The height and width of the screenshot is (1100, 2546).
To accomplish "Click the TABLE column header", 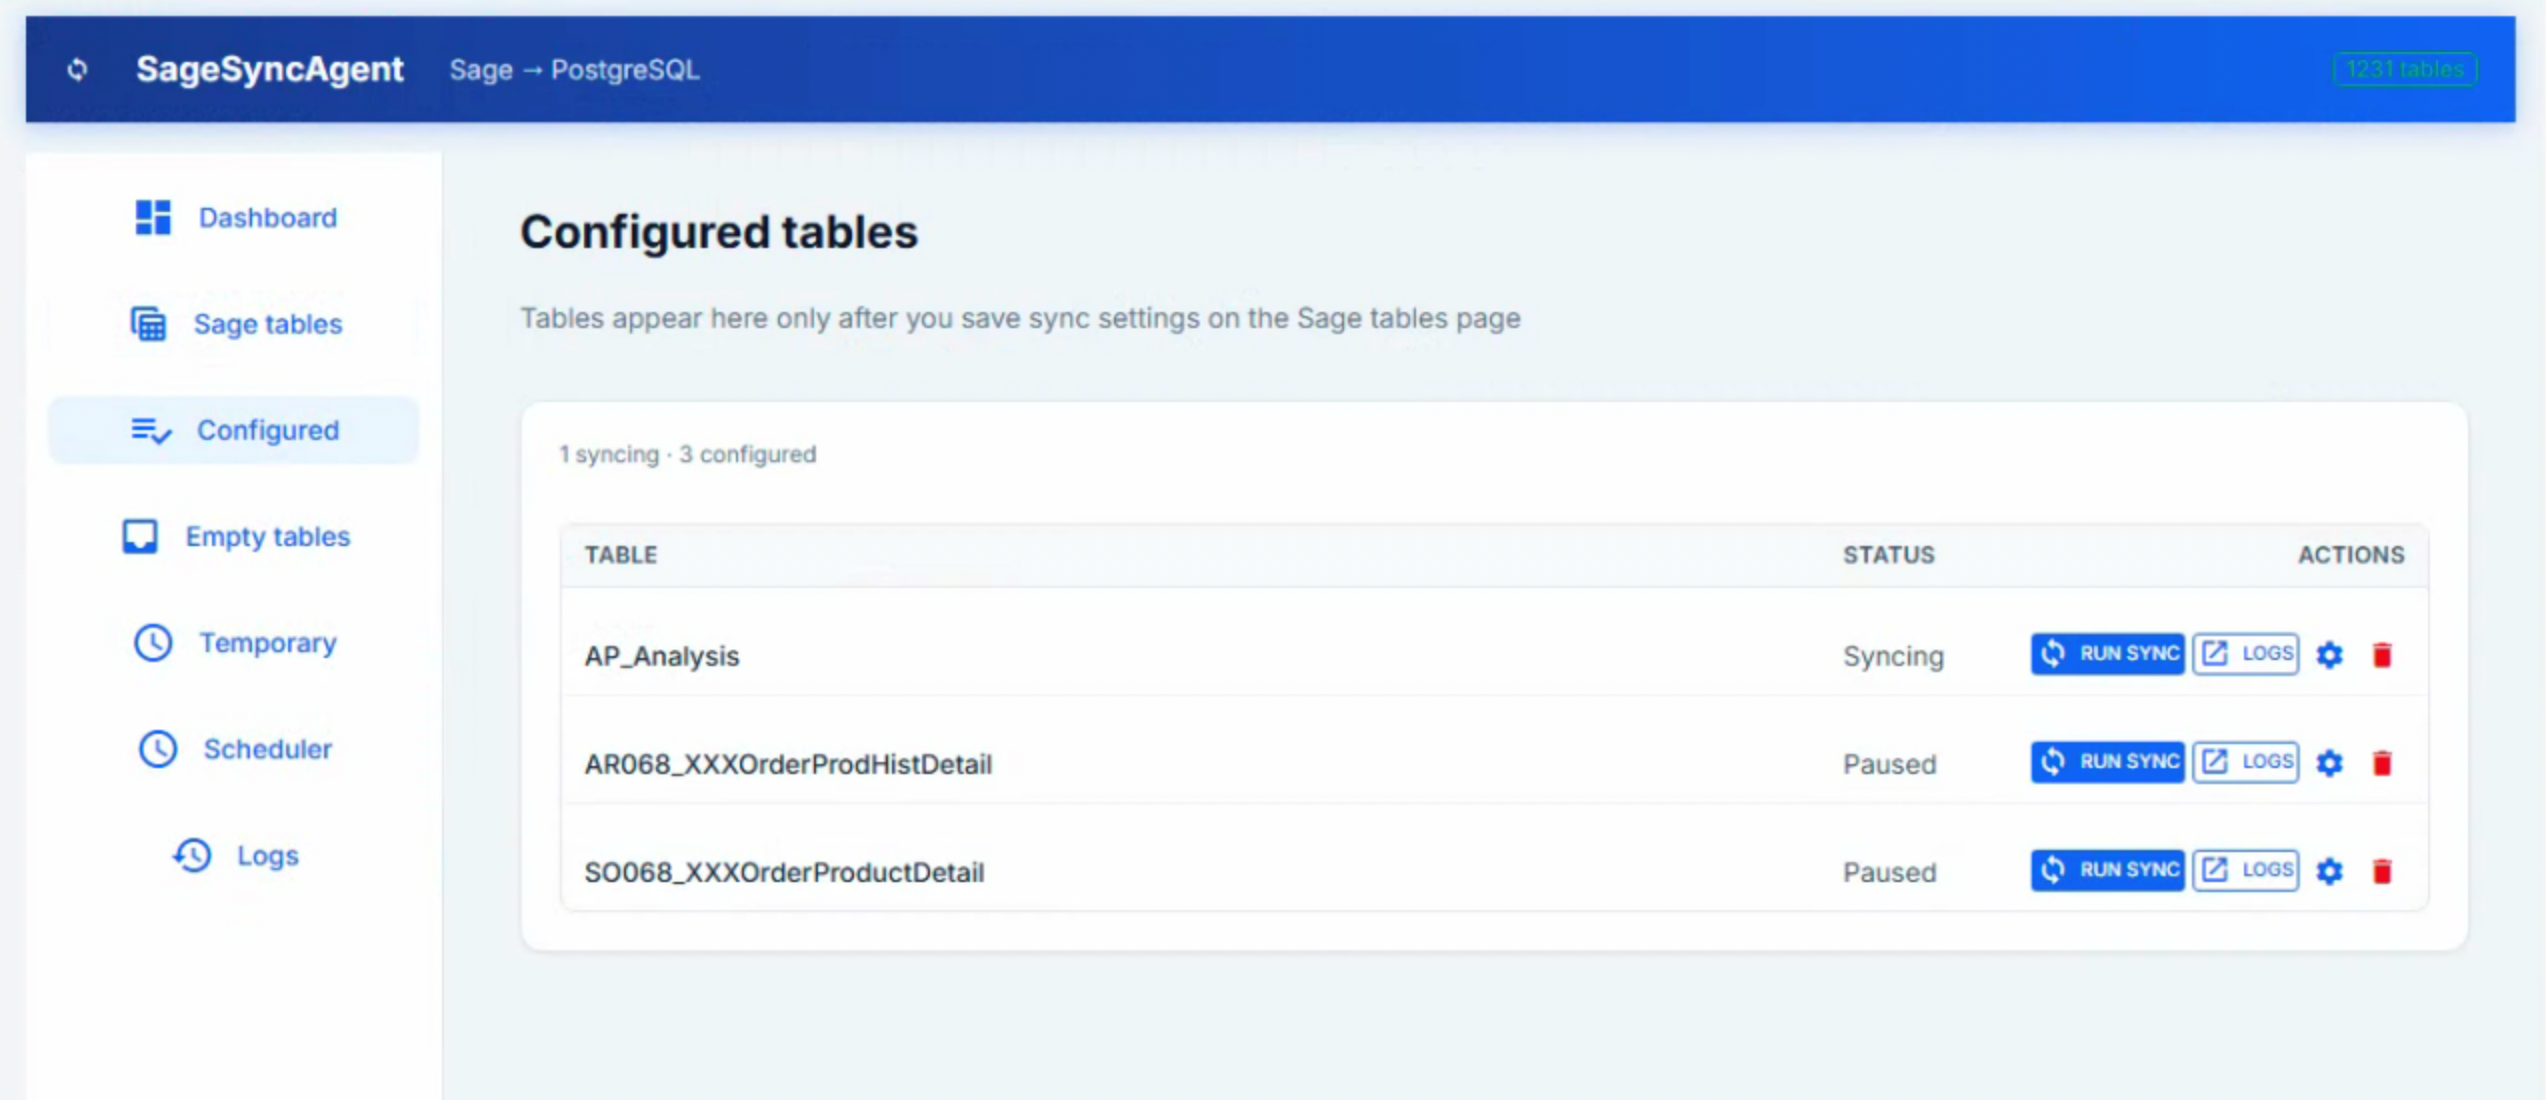I will click(621, 555).
